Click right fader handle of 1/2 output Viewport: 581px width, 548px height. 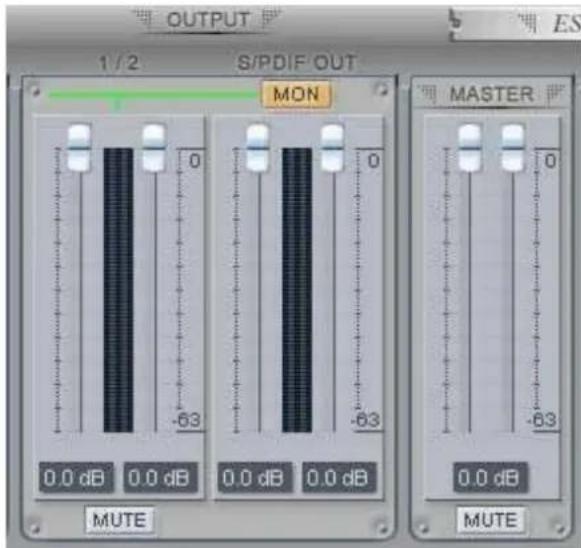coord(154,148)
